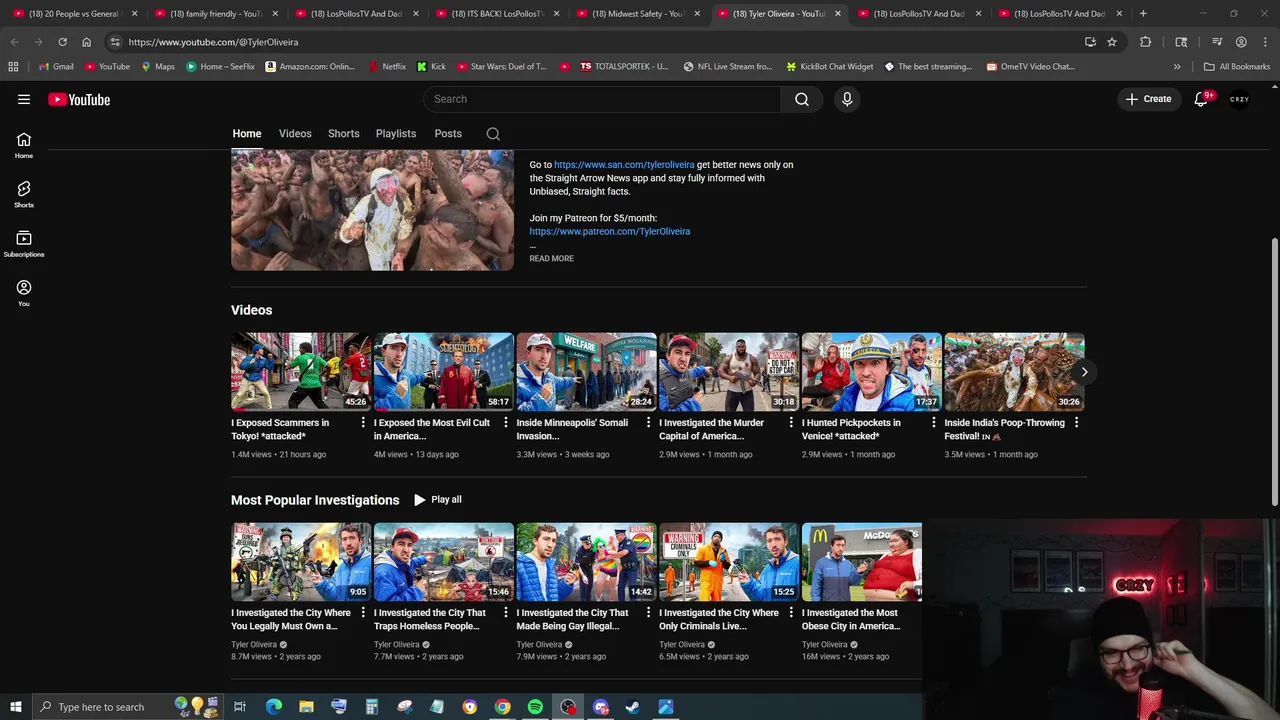This screenshot has height=720, width=1280.
Task: Open Chrome apps grid in bookmarks bar
Action: [x=13, y=67]
